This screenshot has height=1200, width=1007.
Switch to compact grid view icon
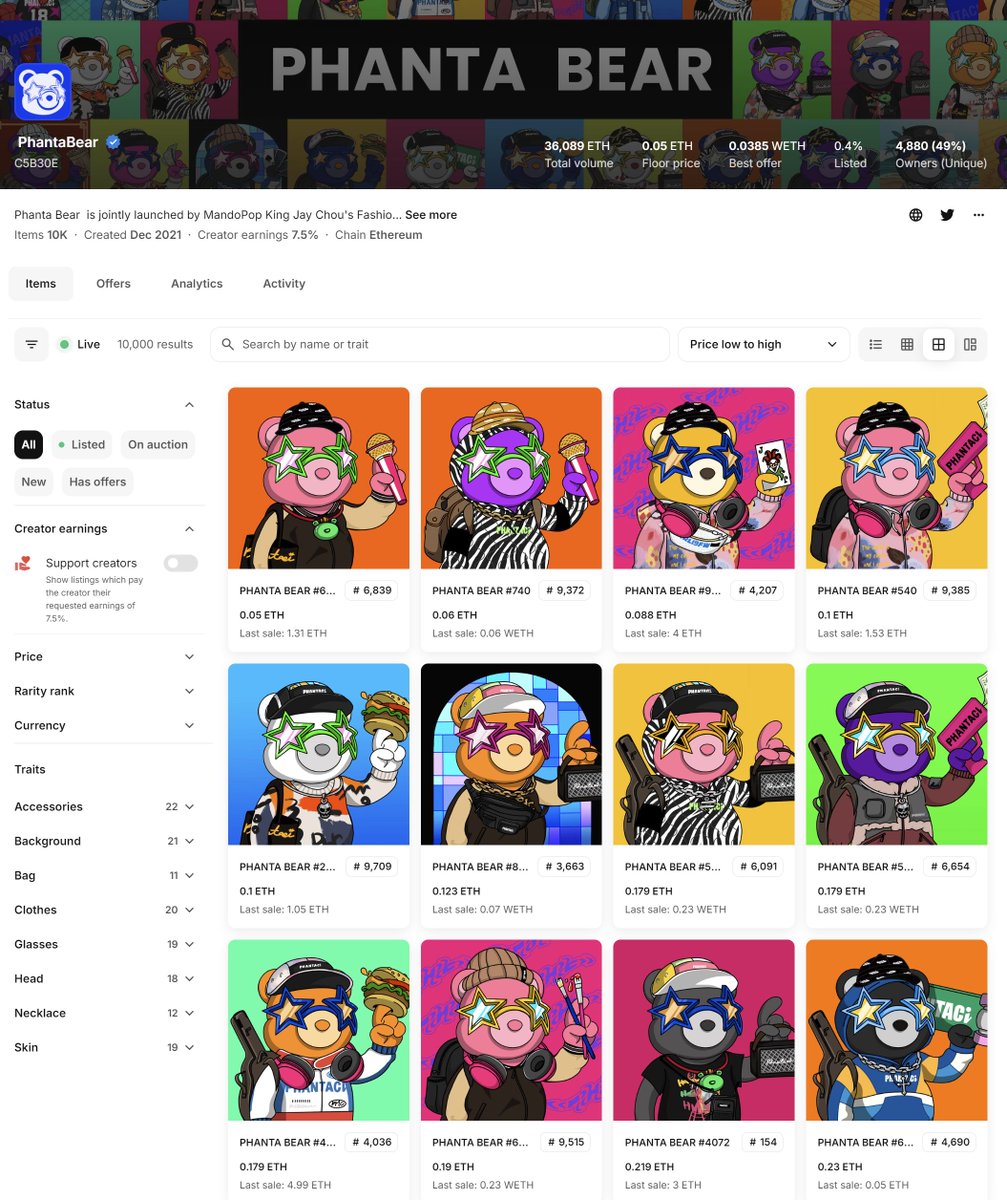pyautogui.click(x=907, y=344)
